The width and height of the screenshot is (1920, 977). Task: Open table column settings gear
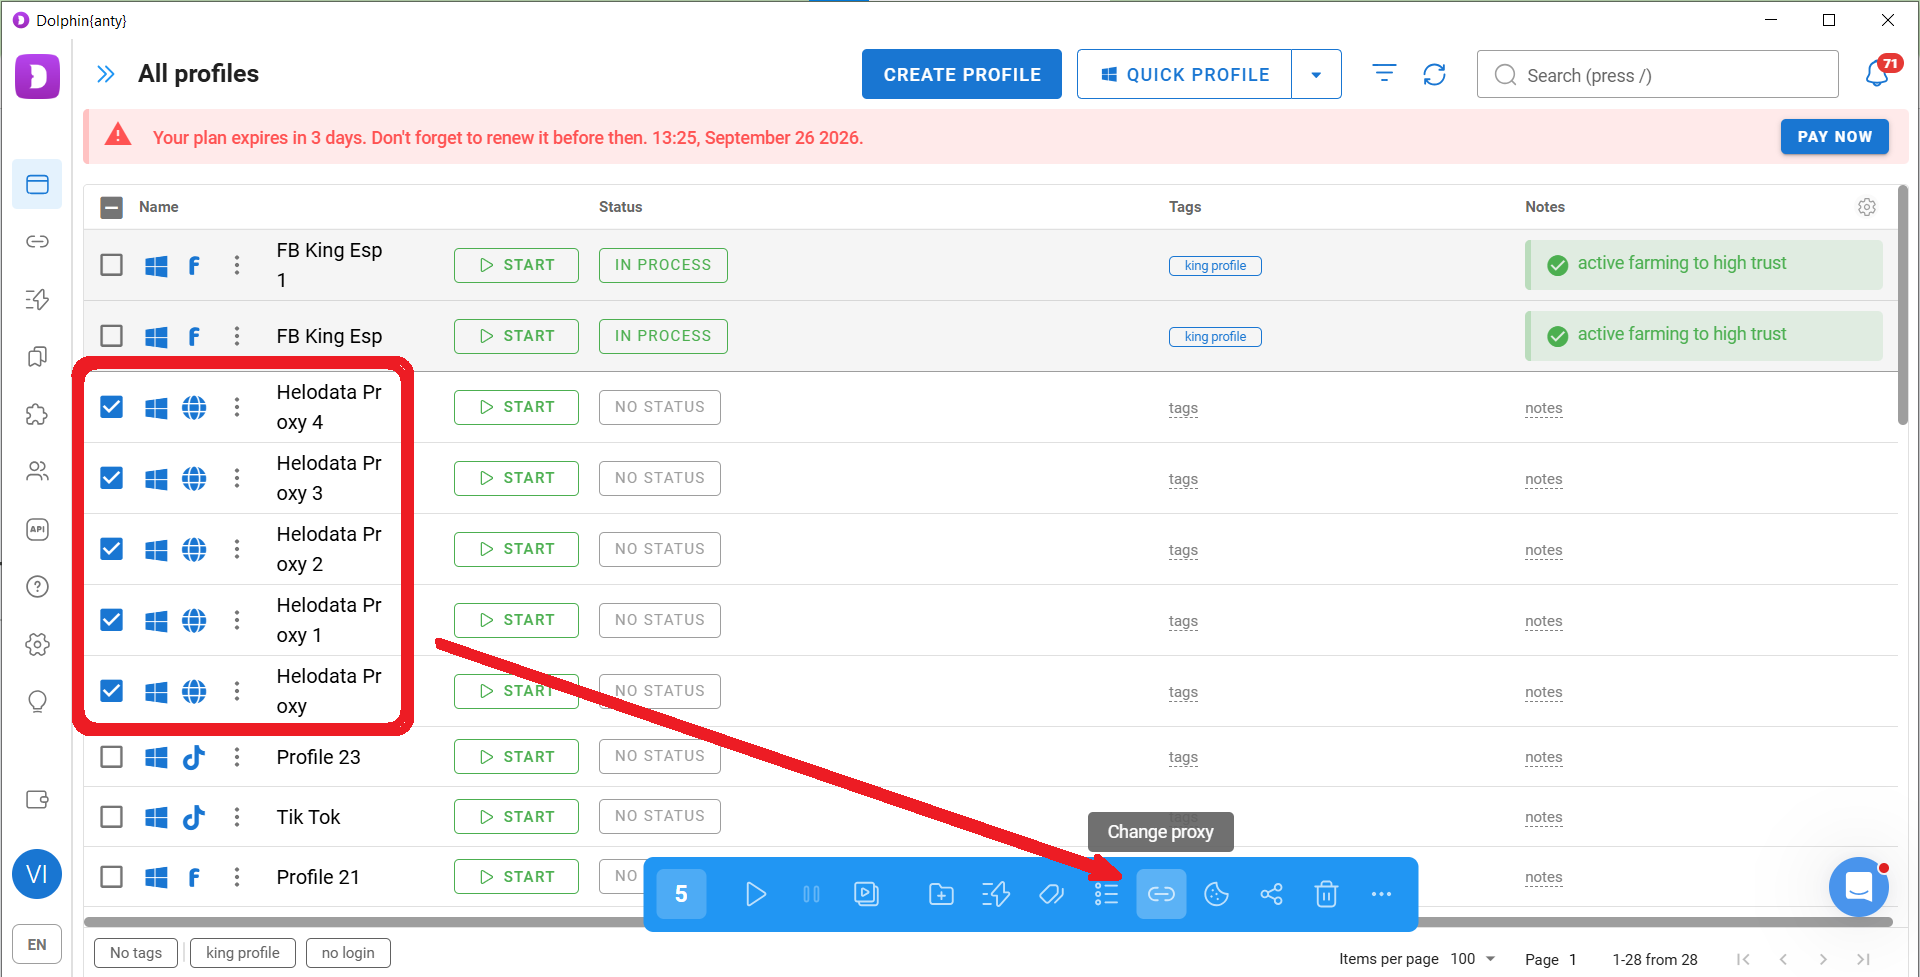coord(1867,207)
